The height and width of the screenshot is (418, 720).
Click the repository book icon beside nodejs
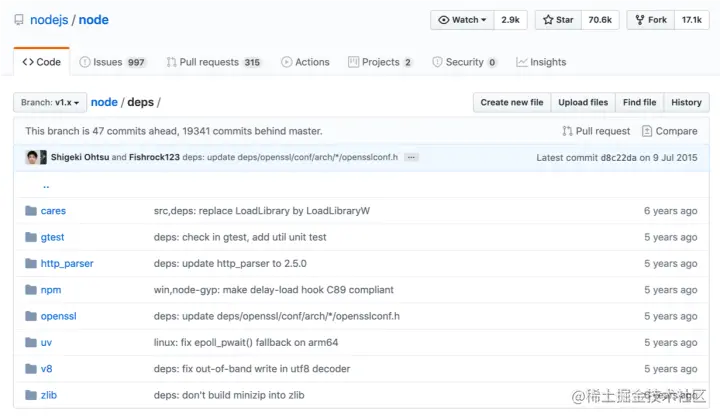pos(19,20)
